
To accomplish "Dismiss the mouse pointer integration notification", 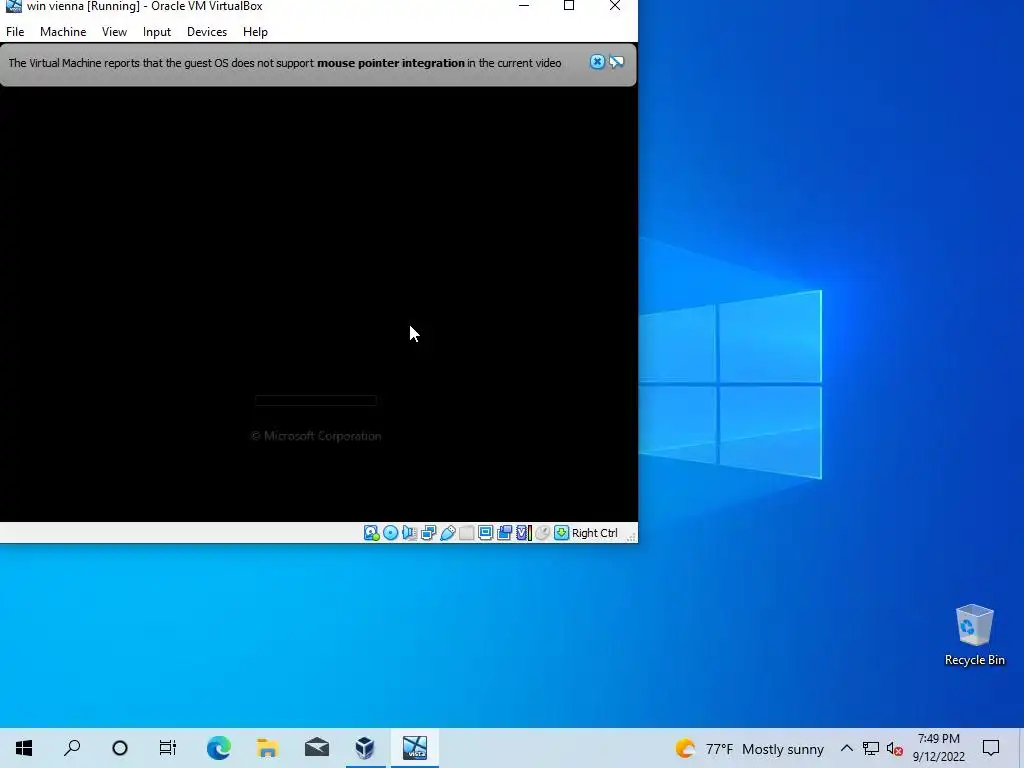I will 597,62.
